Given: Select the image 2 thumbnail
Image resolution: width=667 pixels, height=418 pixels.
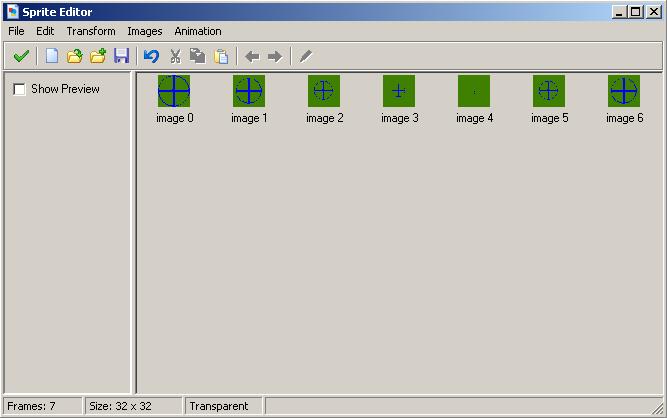Looking at the screenshot, I should click(x=324, y=91).
